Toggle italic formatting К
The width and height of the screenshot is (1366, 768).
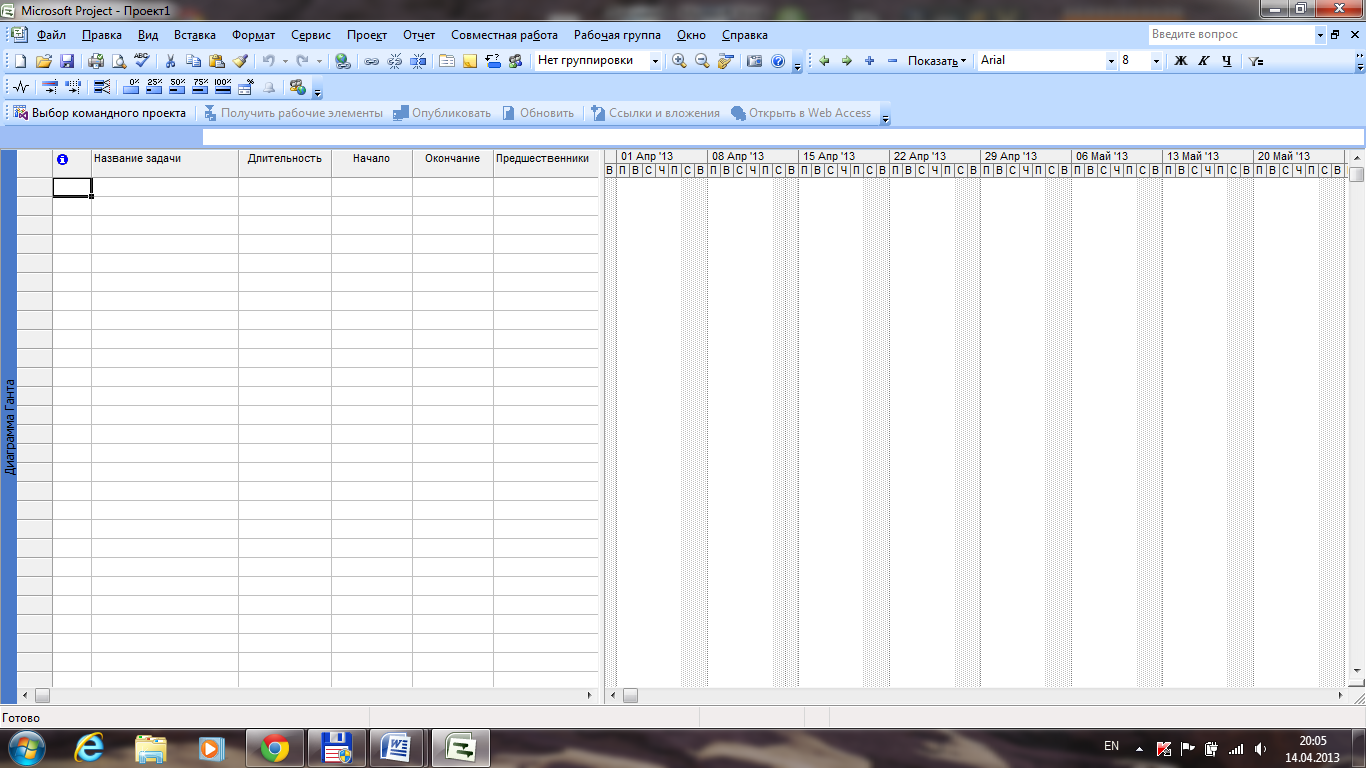[x=1203, y=61]
